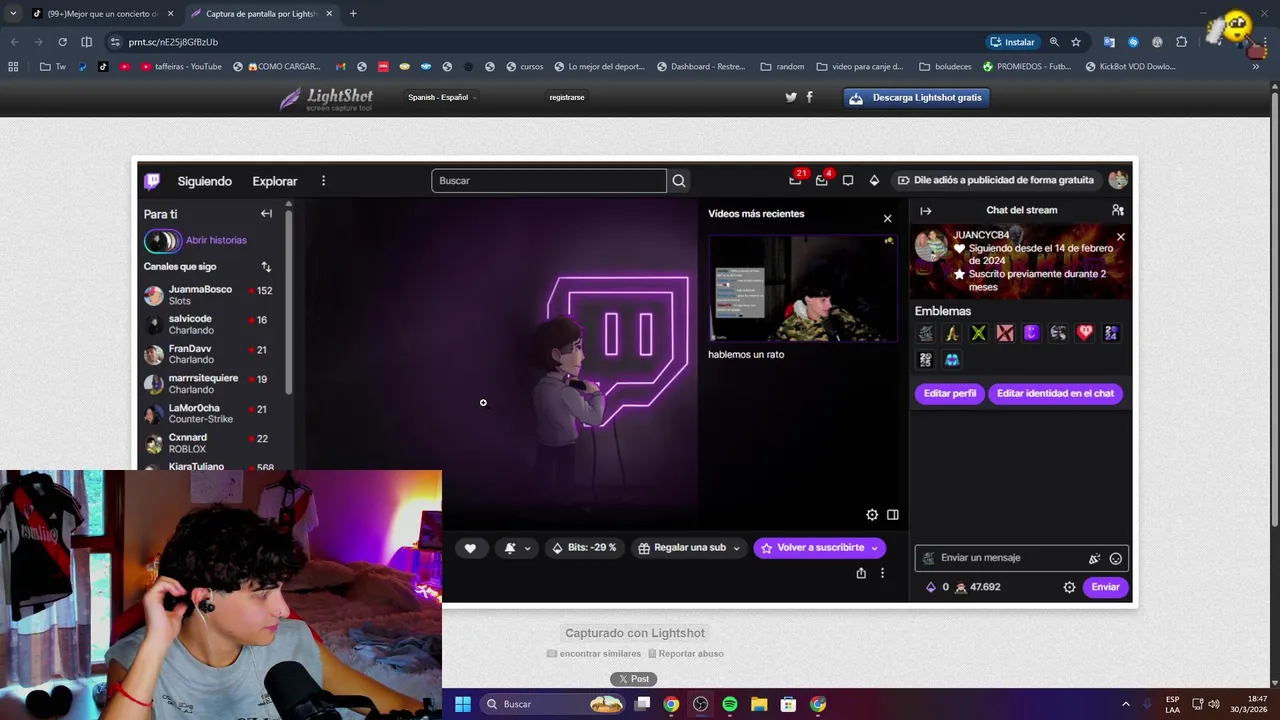Image resolution: width=1280 pixels, height=720 pixels.
Task: Click the Twitch Buscar search field
Action: [x=549, y=181]
